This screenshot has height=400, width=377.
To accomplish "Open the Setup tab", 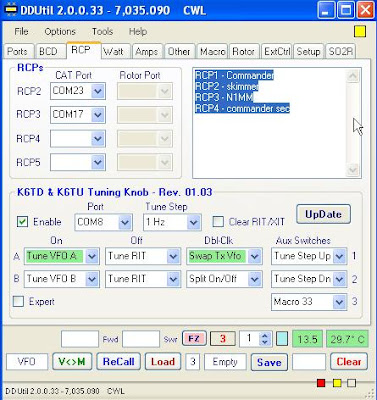I will point(309,52).
